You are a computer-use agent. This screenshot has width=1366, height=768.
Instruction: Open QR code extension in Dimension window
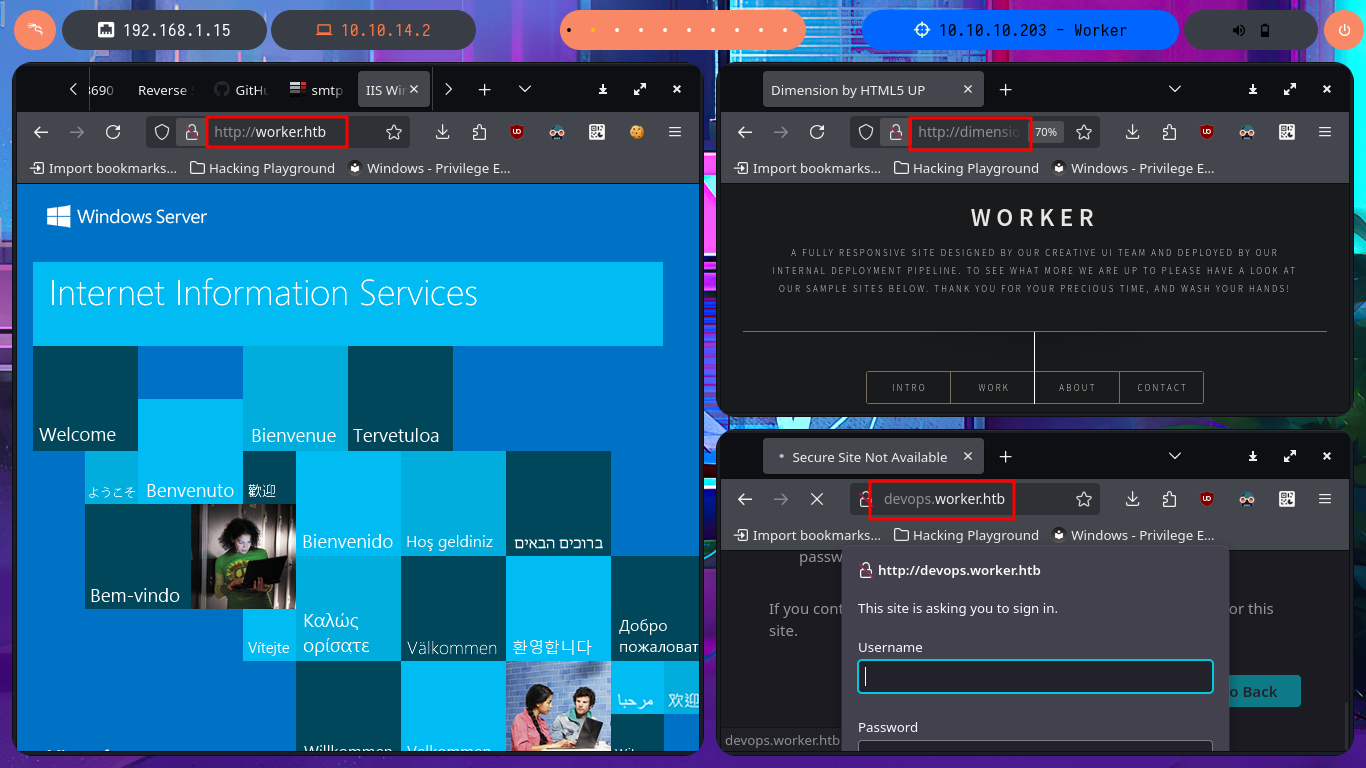coord(1286,132)
